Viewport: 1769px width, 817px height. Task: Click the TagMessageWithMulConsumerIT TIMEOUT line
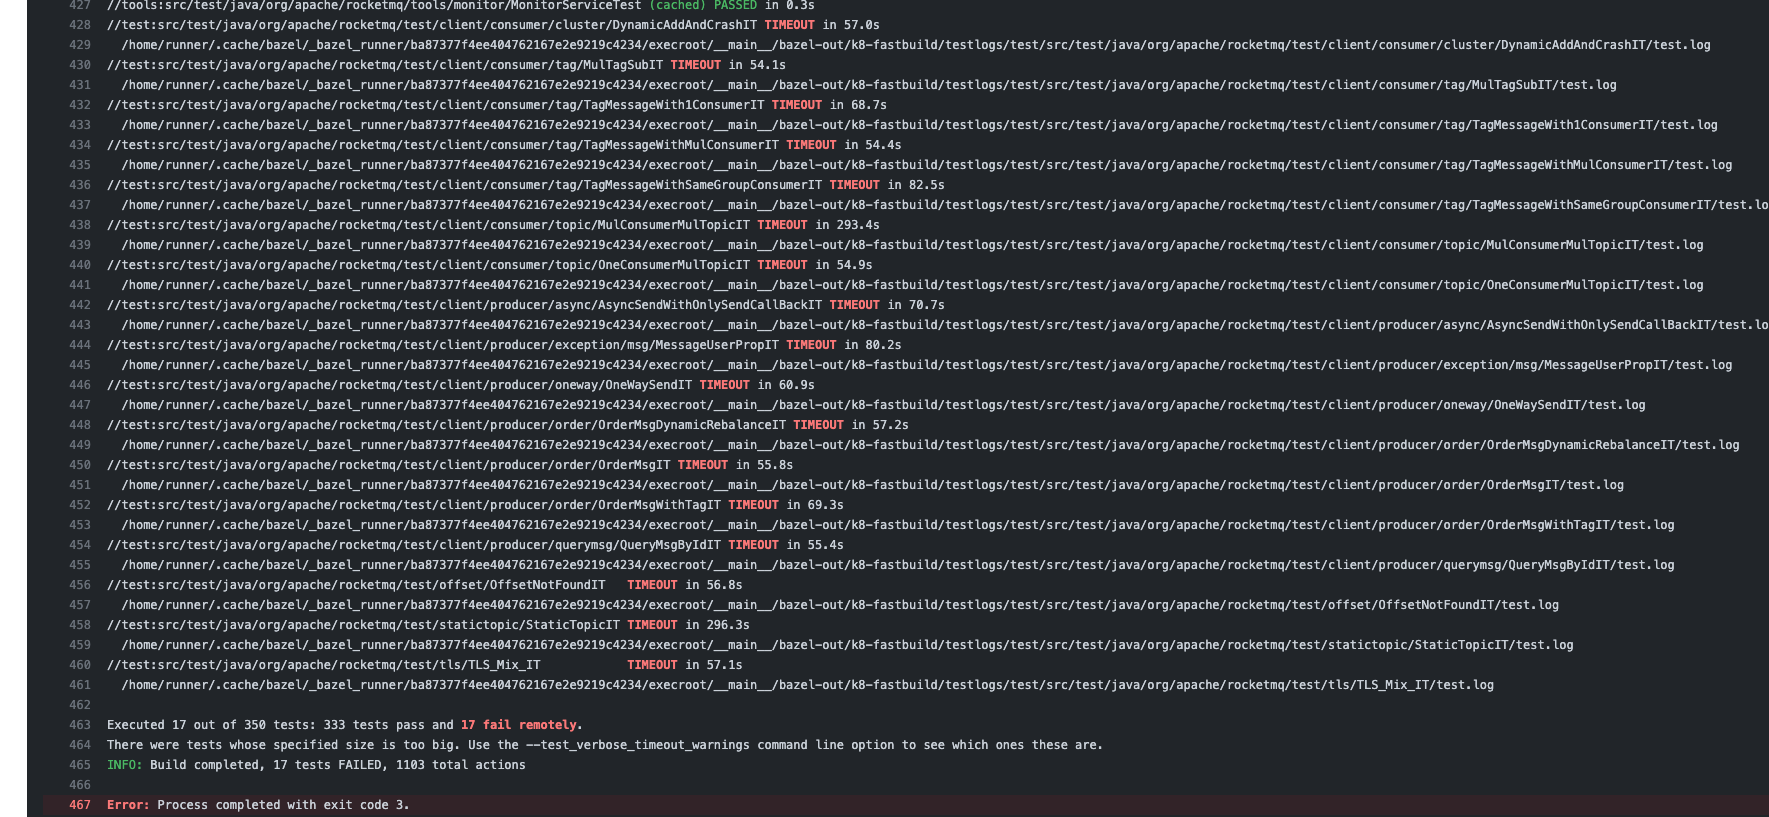point(504,145)
